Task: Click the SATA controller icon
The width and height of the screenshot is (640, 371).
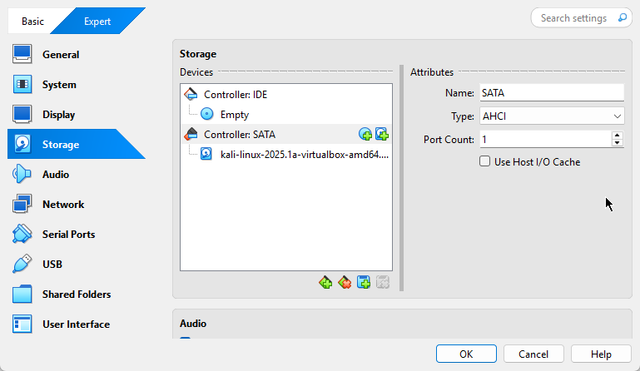Action: point(191,134)
